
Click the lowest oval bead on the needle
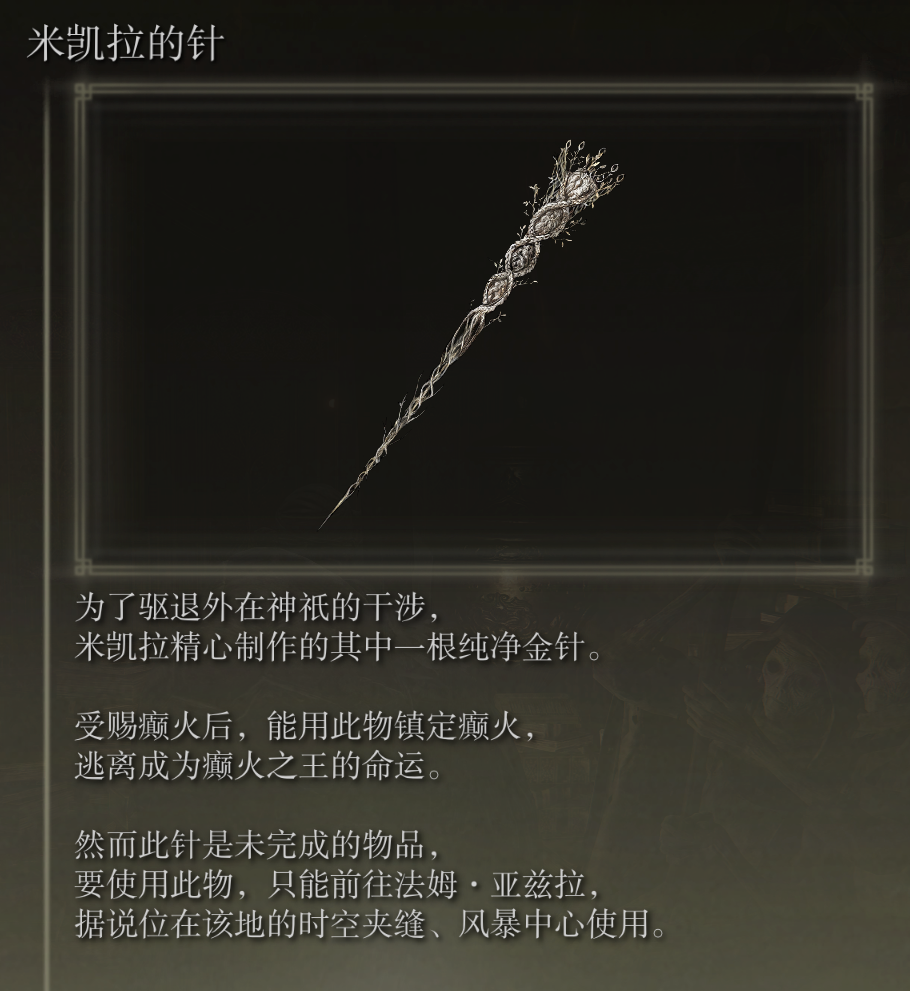497,290
